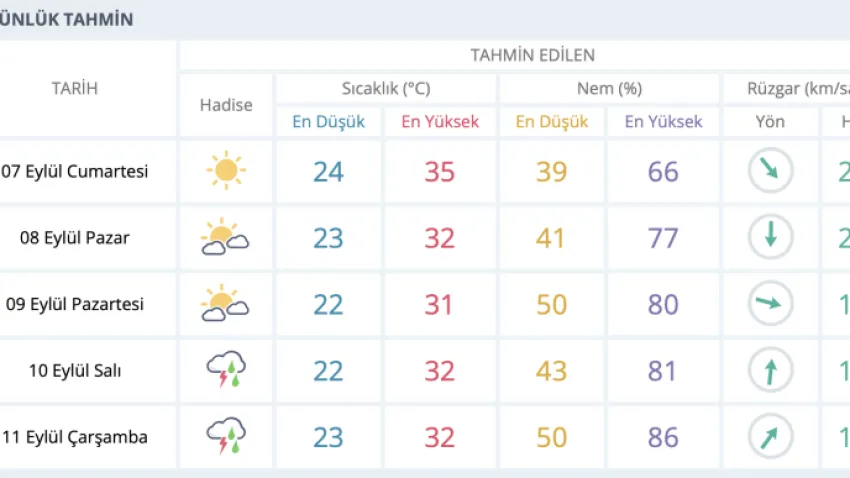The image size is (850, 478).
Task: Click the Sıcaklık (°C) header
Action: (386, 88)
